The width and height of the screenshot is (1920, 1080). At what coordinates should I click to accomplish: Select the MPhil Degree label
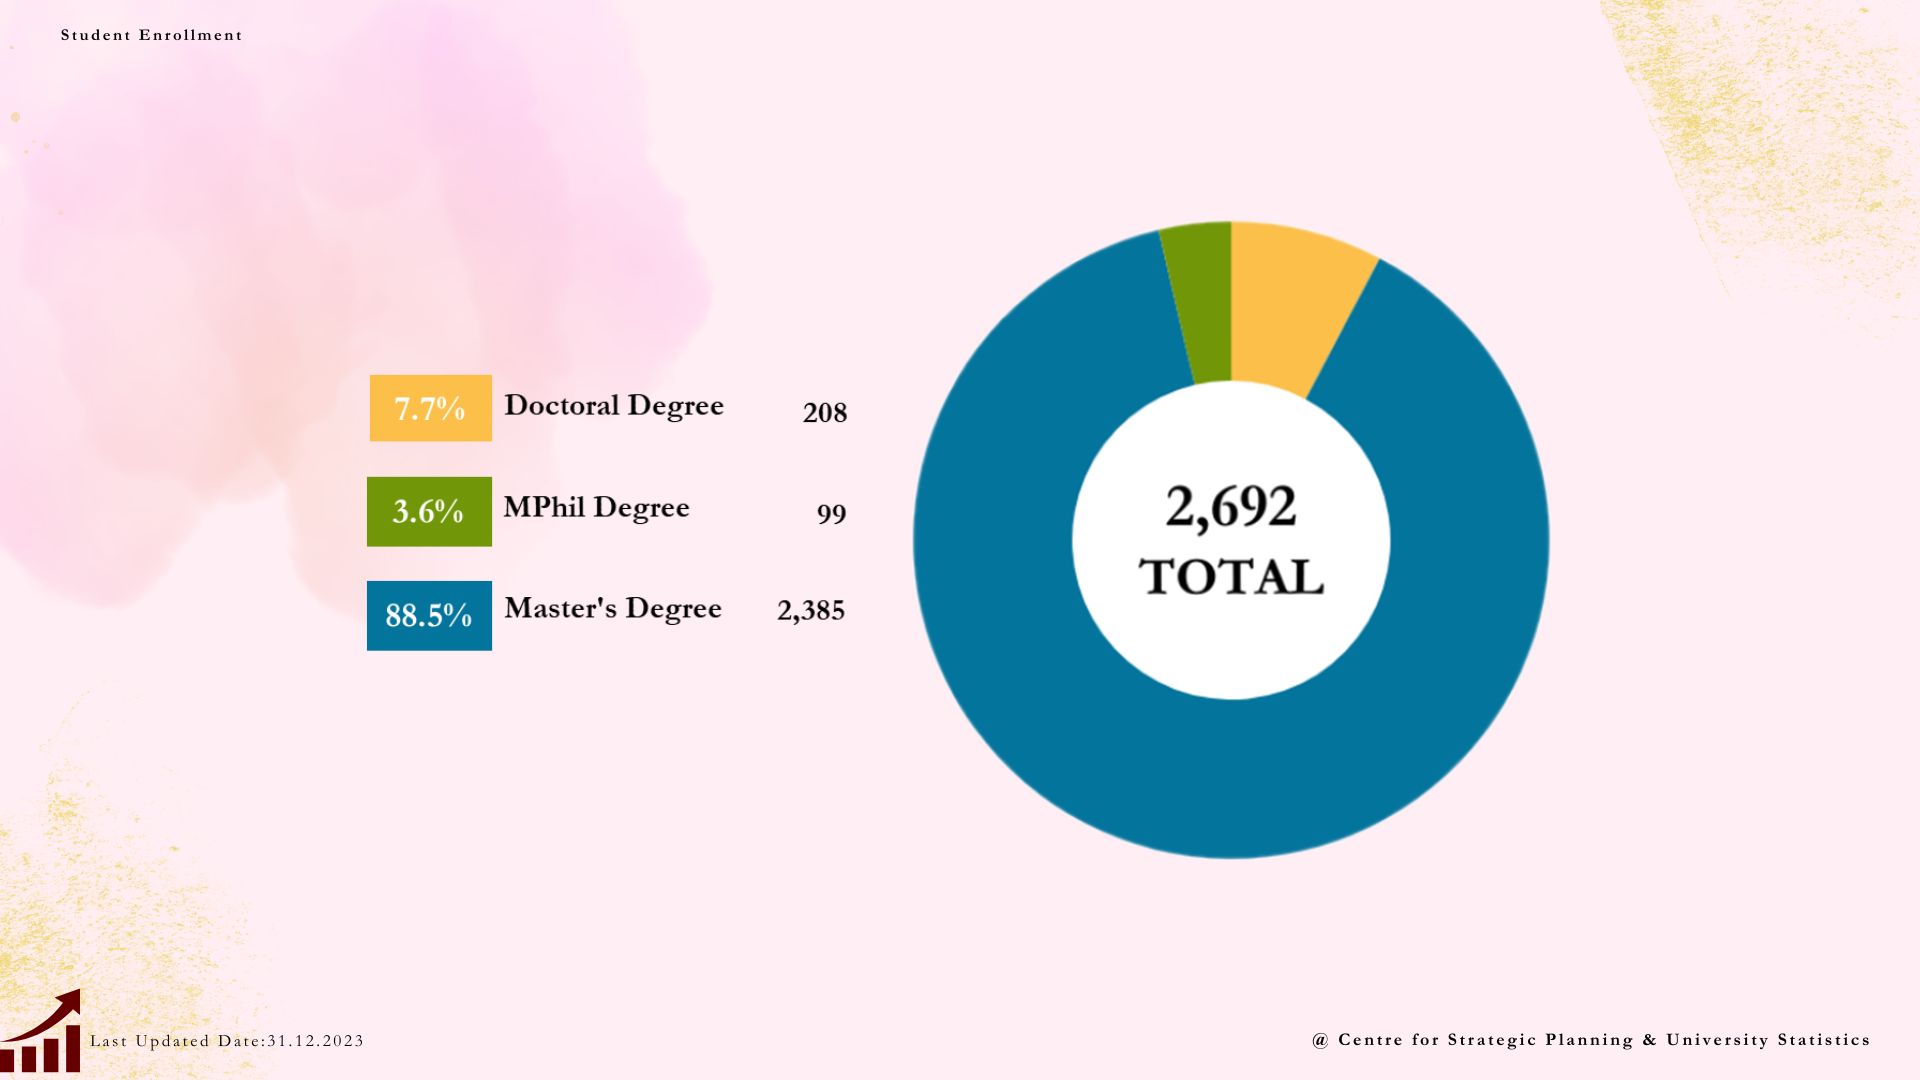[x=596, y=508]
